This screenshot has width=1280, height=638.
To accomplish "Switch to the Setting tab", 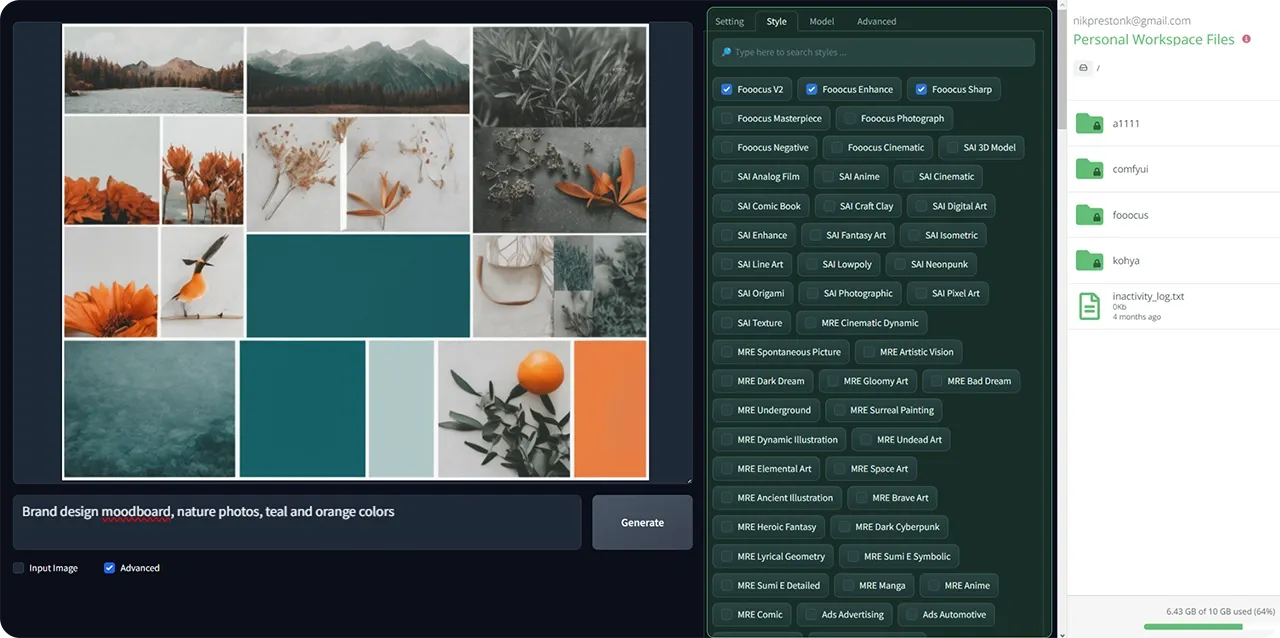I will tap(729, 21).
